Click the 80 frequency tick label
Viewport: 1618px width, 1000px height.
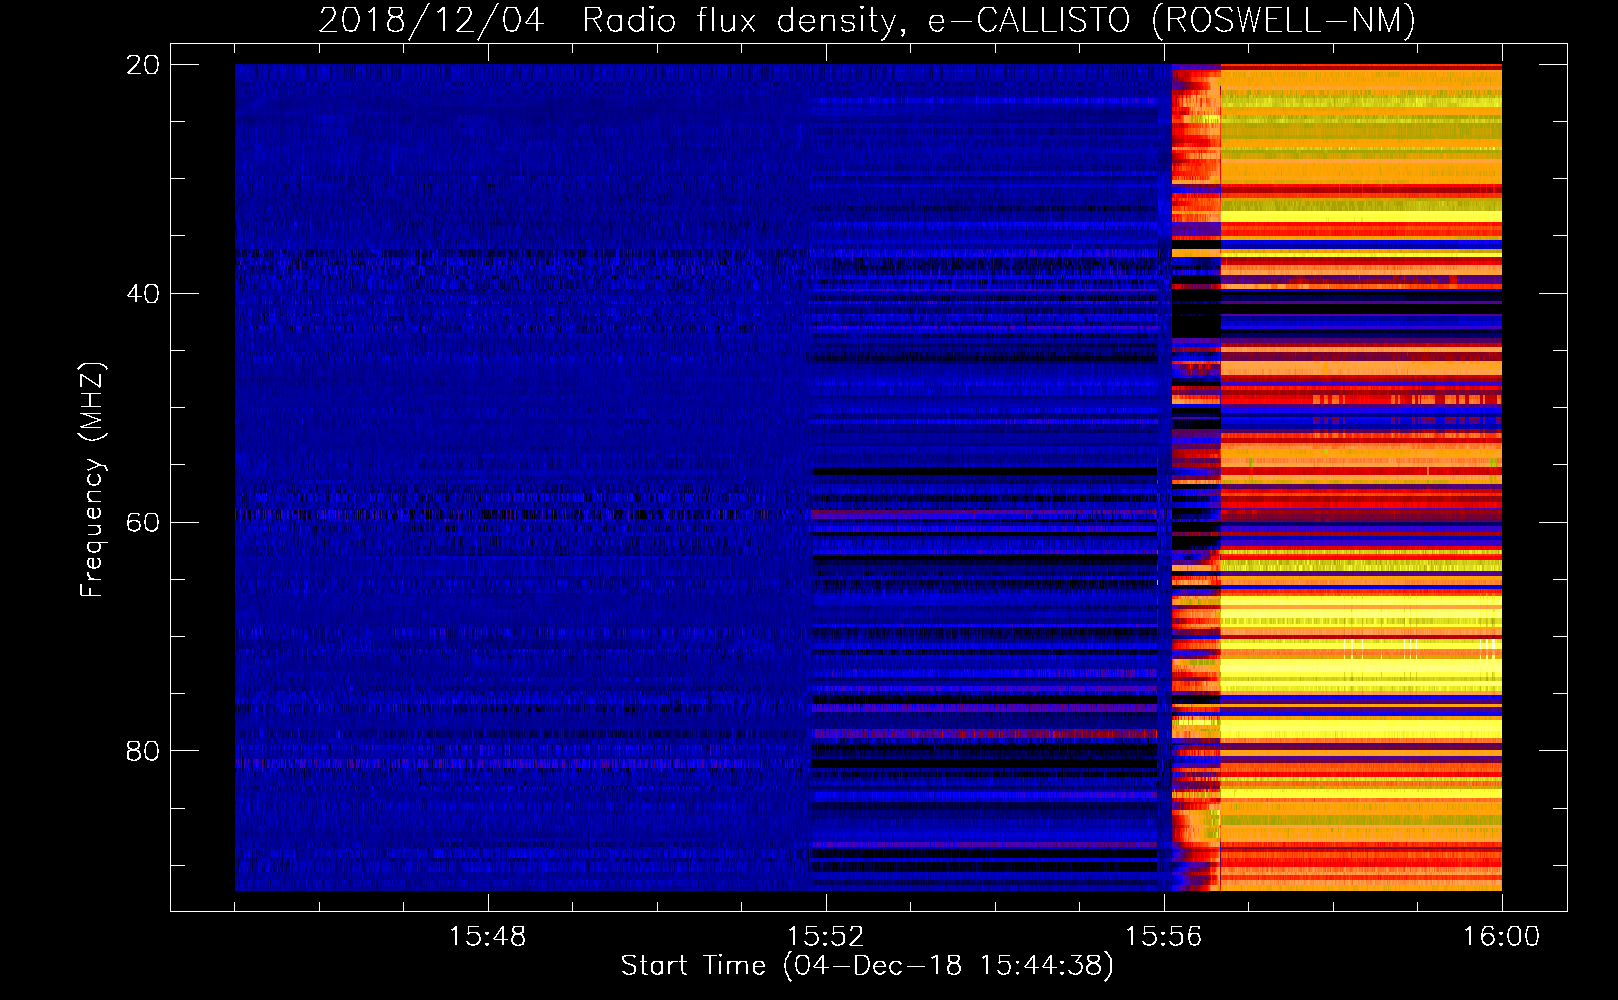pyautogui.click(x=143, y=751)
